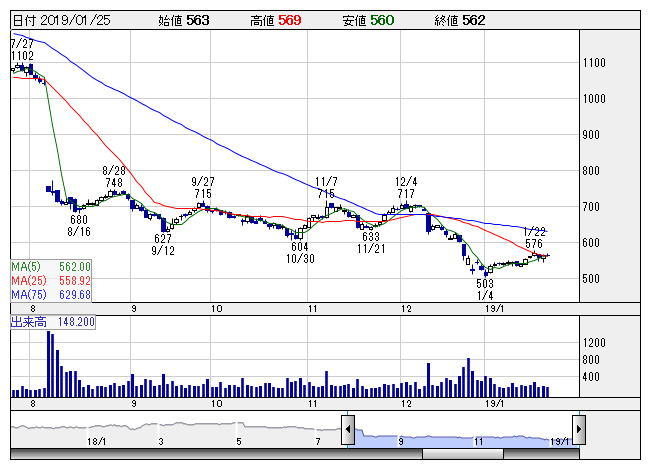Click the right range handle arrow
Image resolution: width=652 pixels, height=469 pixels.
[x=579, y=430]
